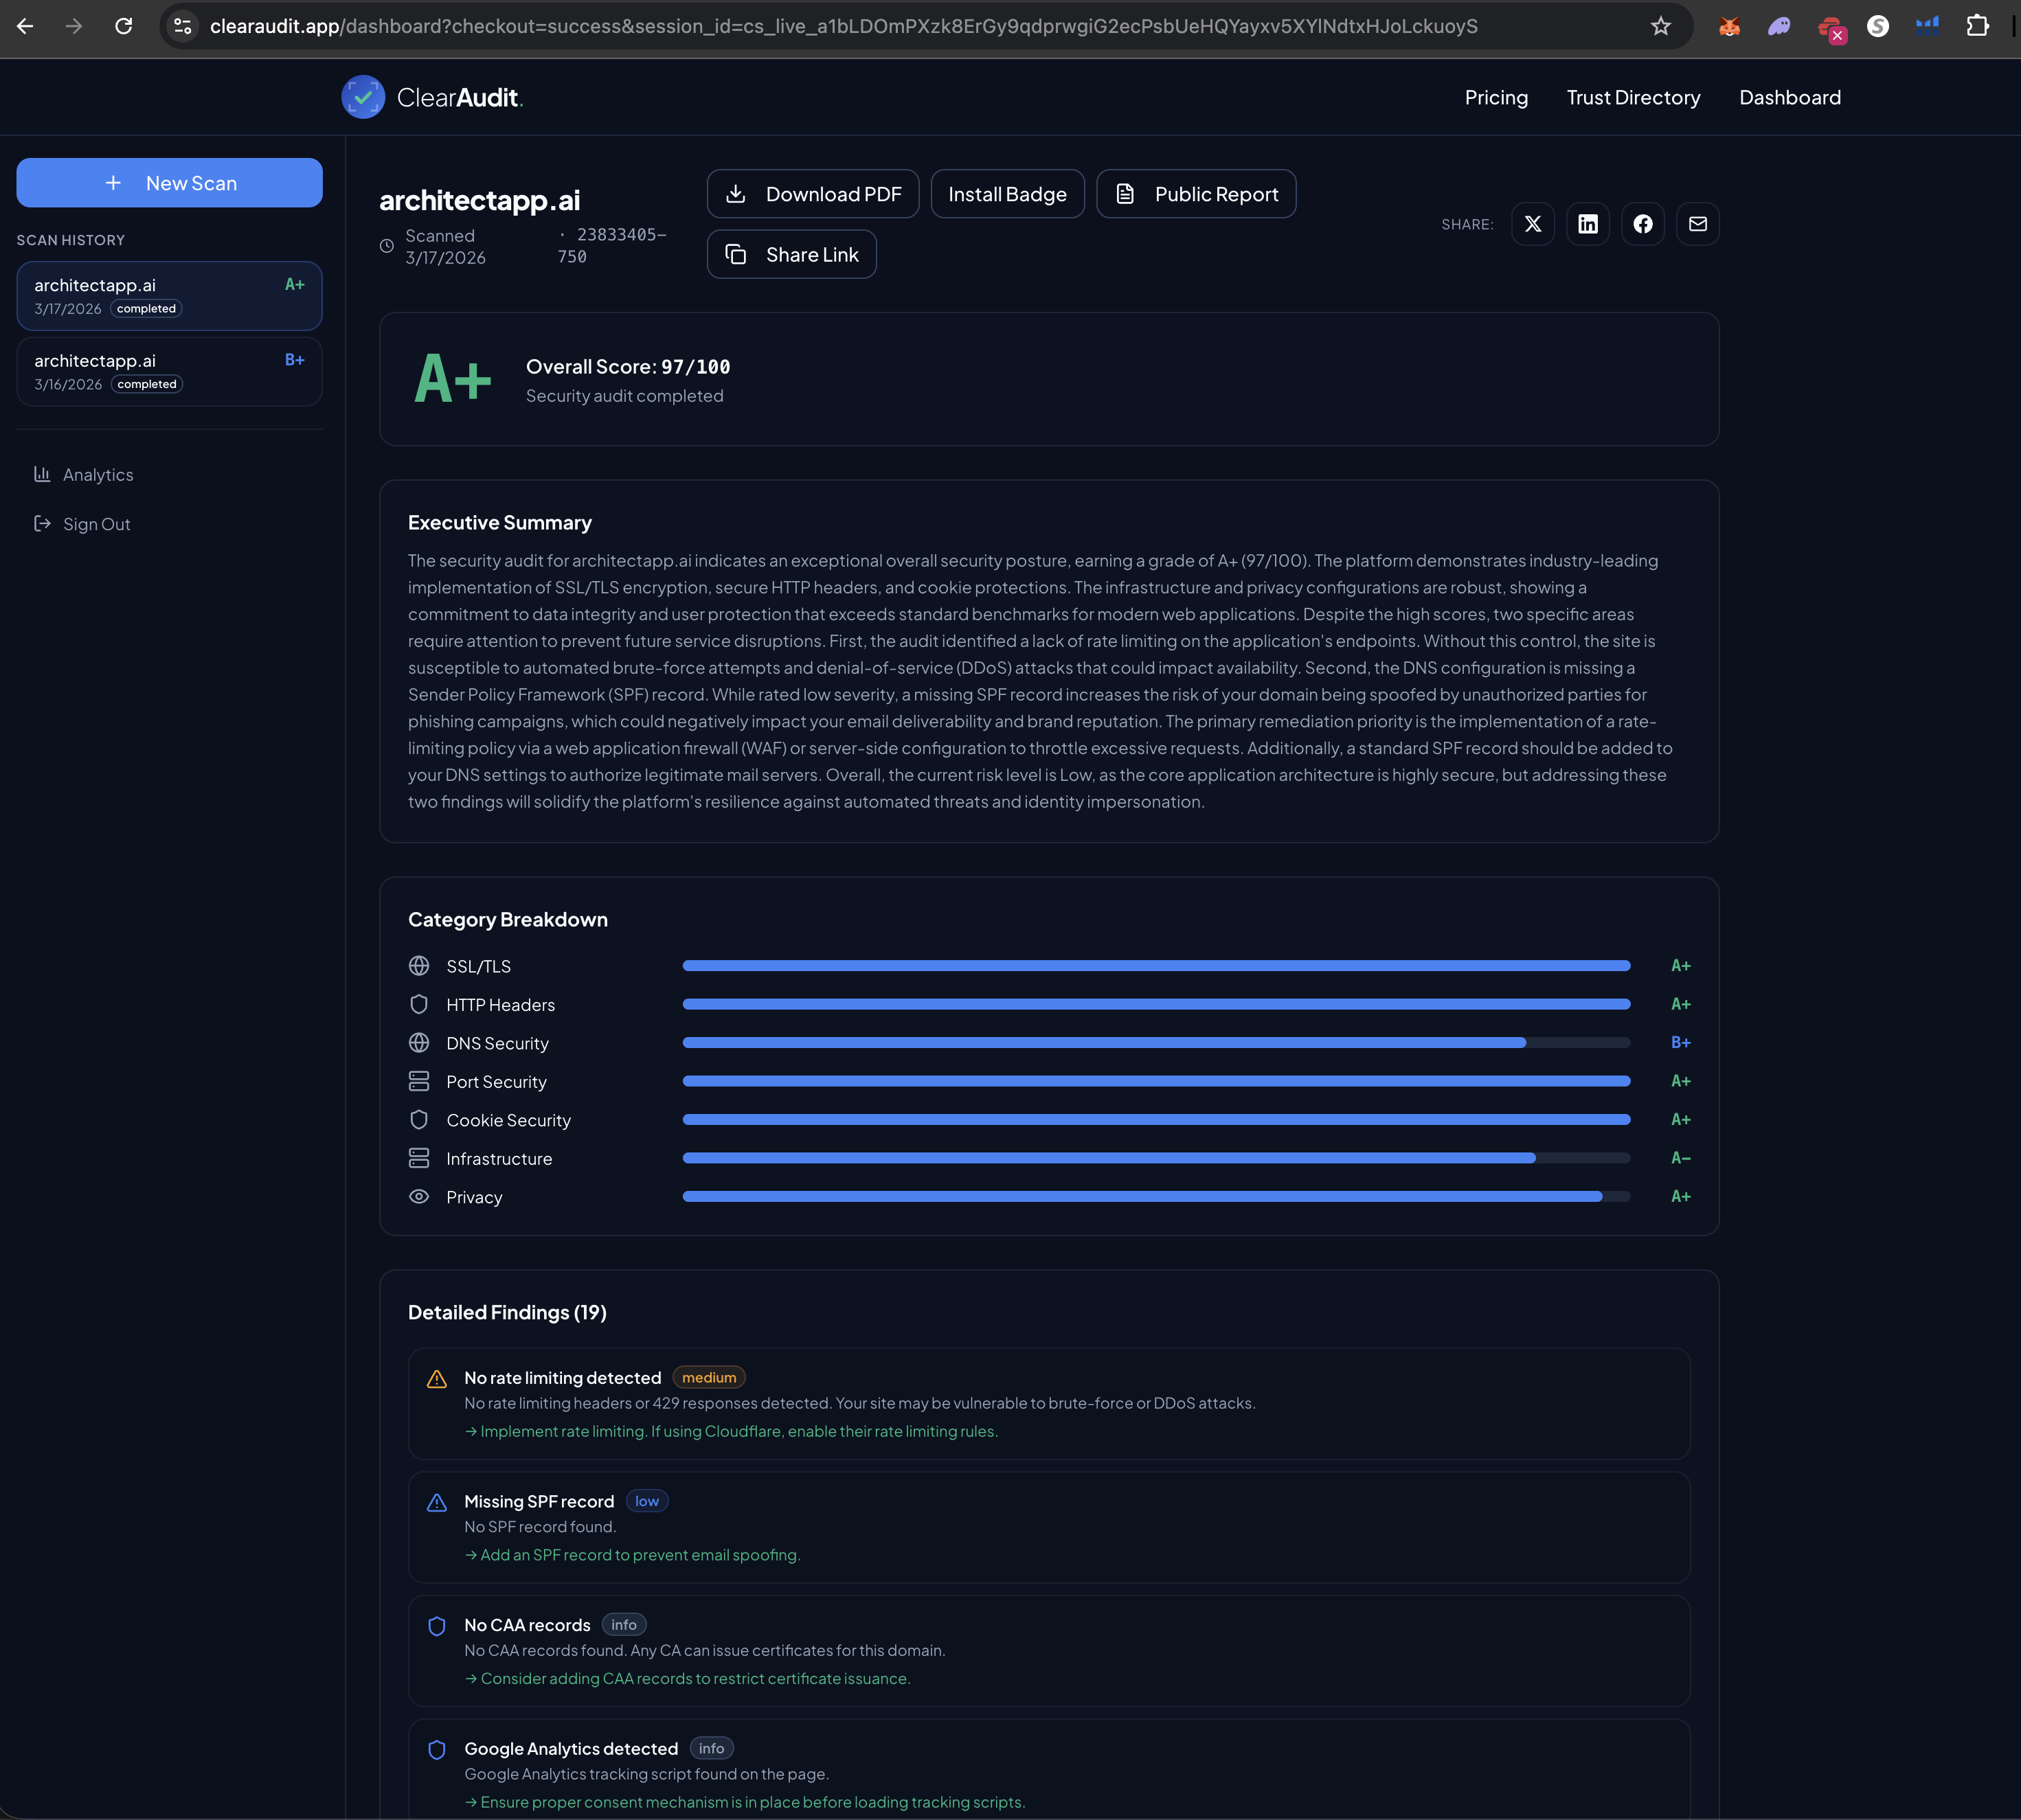Download the PDF report
The height and width of the screenshot is (1820, 2021).
[x=813, y=193]
